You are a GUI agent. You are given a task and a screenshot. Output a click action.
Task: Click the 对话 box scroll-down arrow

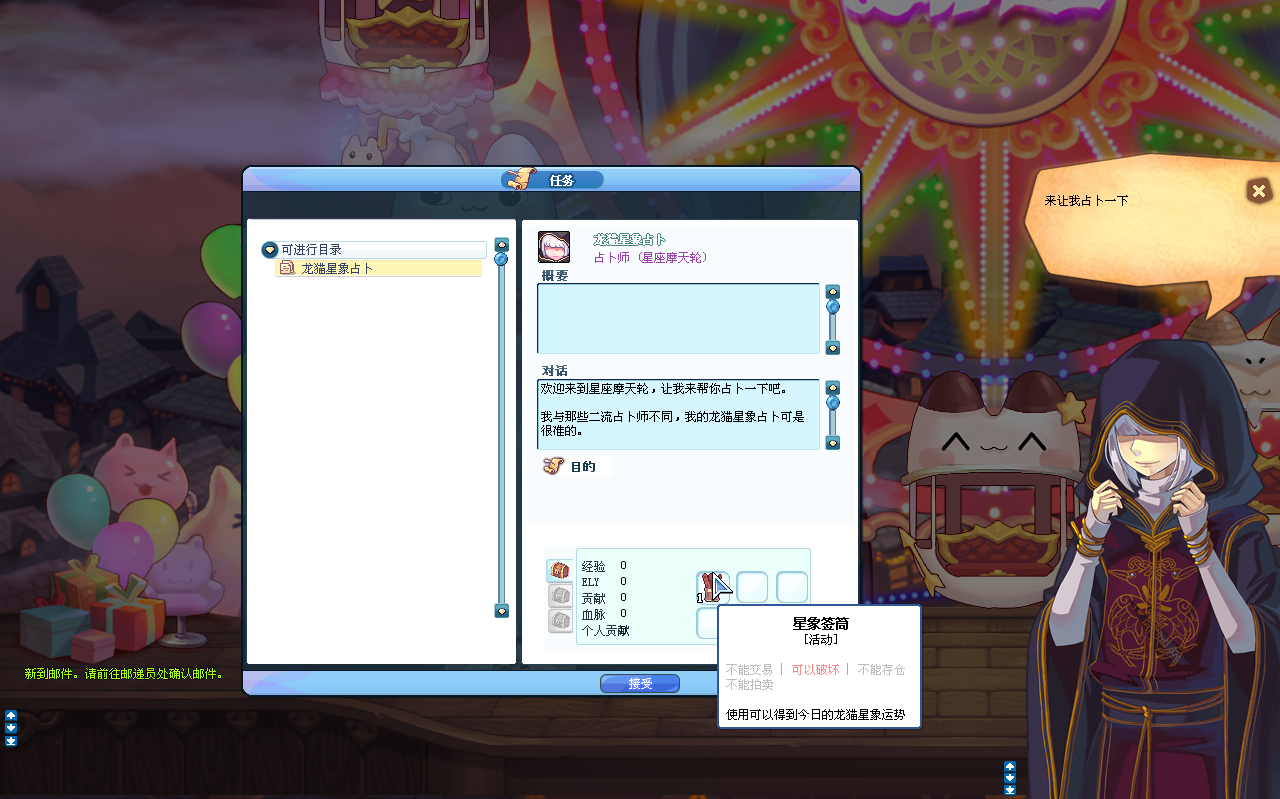tap(833, 443)
